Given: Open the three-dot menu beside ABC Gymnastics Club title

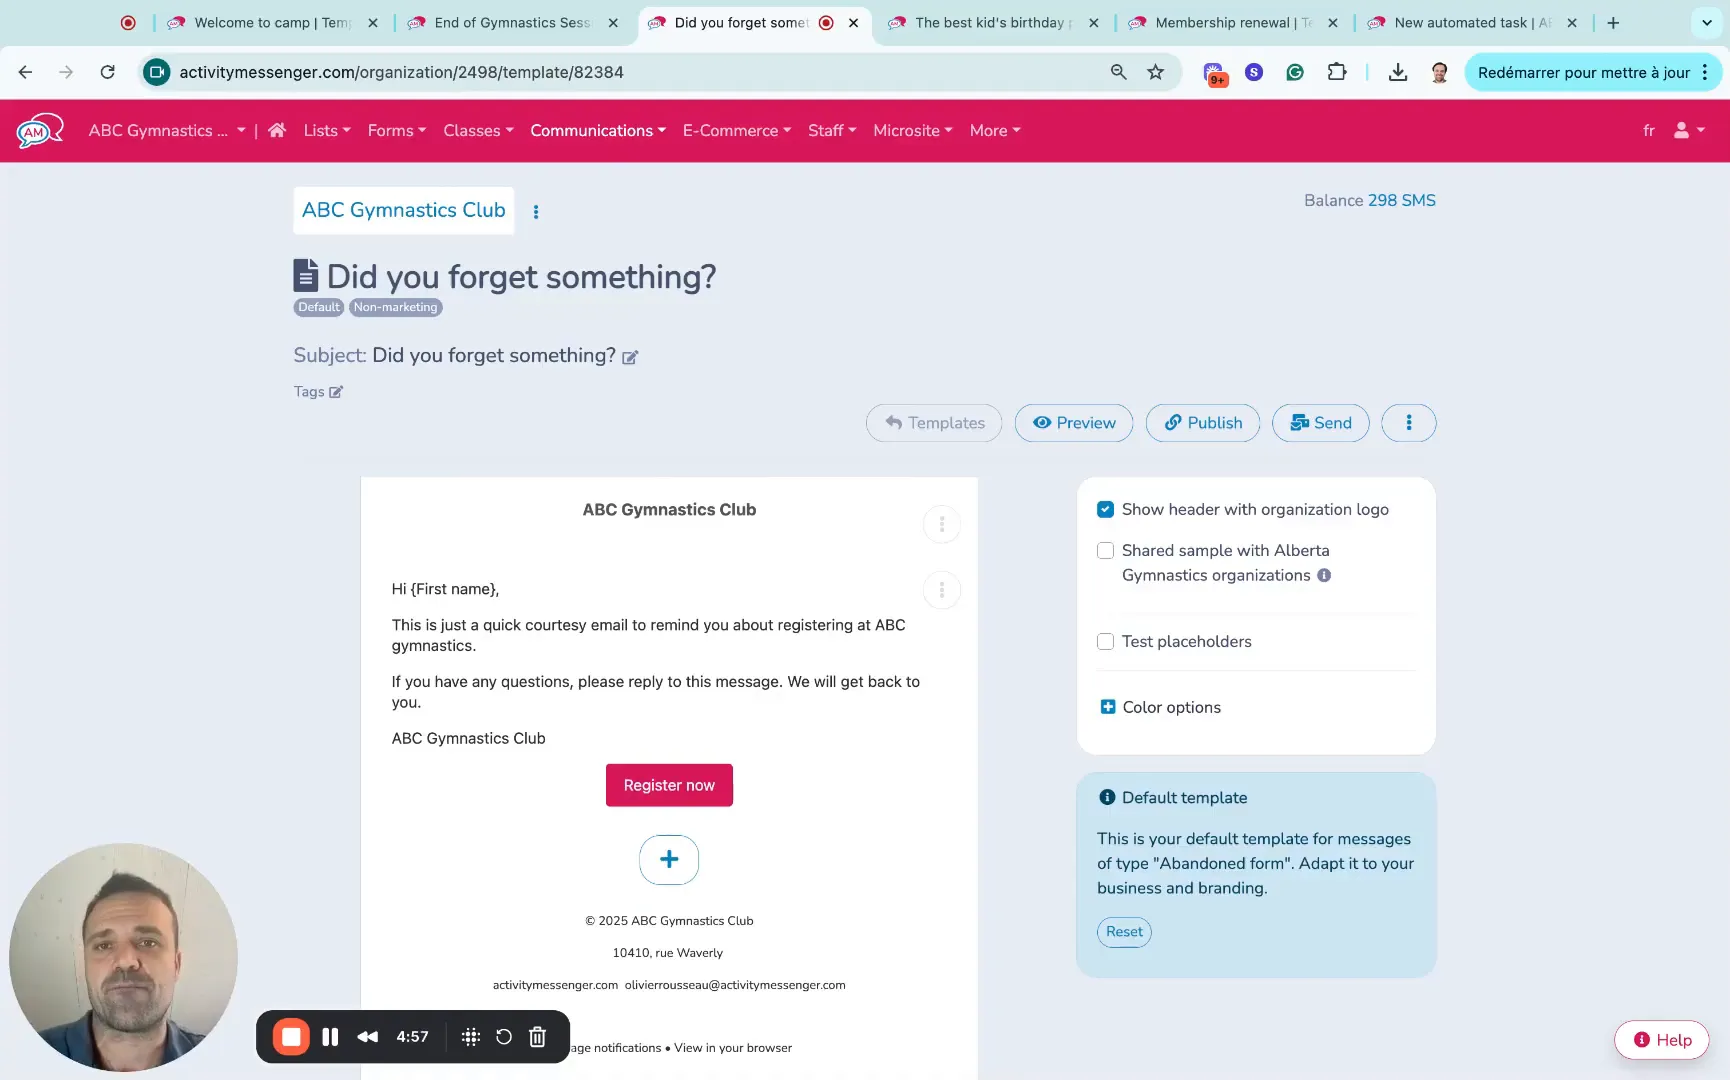Looking at the screenshot, I should 536,212.
